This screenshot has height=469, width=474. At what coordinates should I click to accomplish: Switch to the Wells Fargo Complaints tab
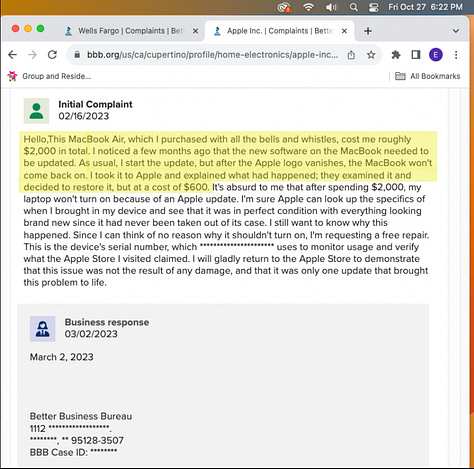click(131, 31)
